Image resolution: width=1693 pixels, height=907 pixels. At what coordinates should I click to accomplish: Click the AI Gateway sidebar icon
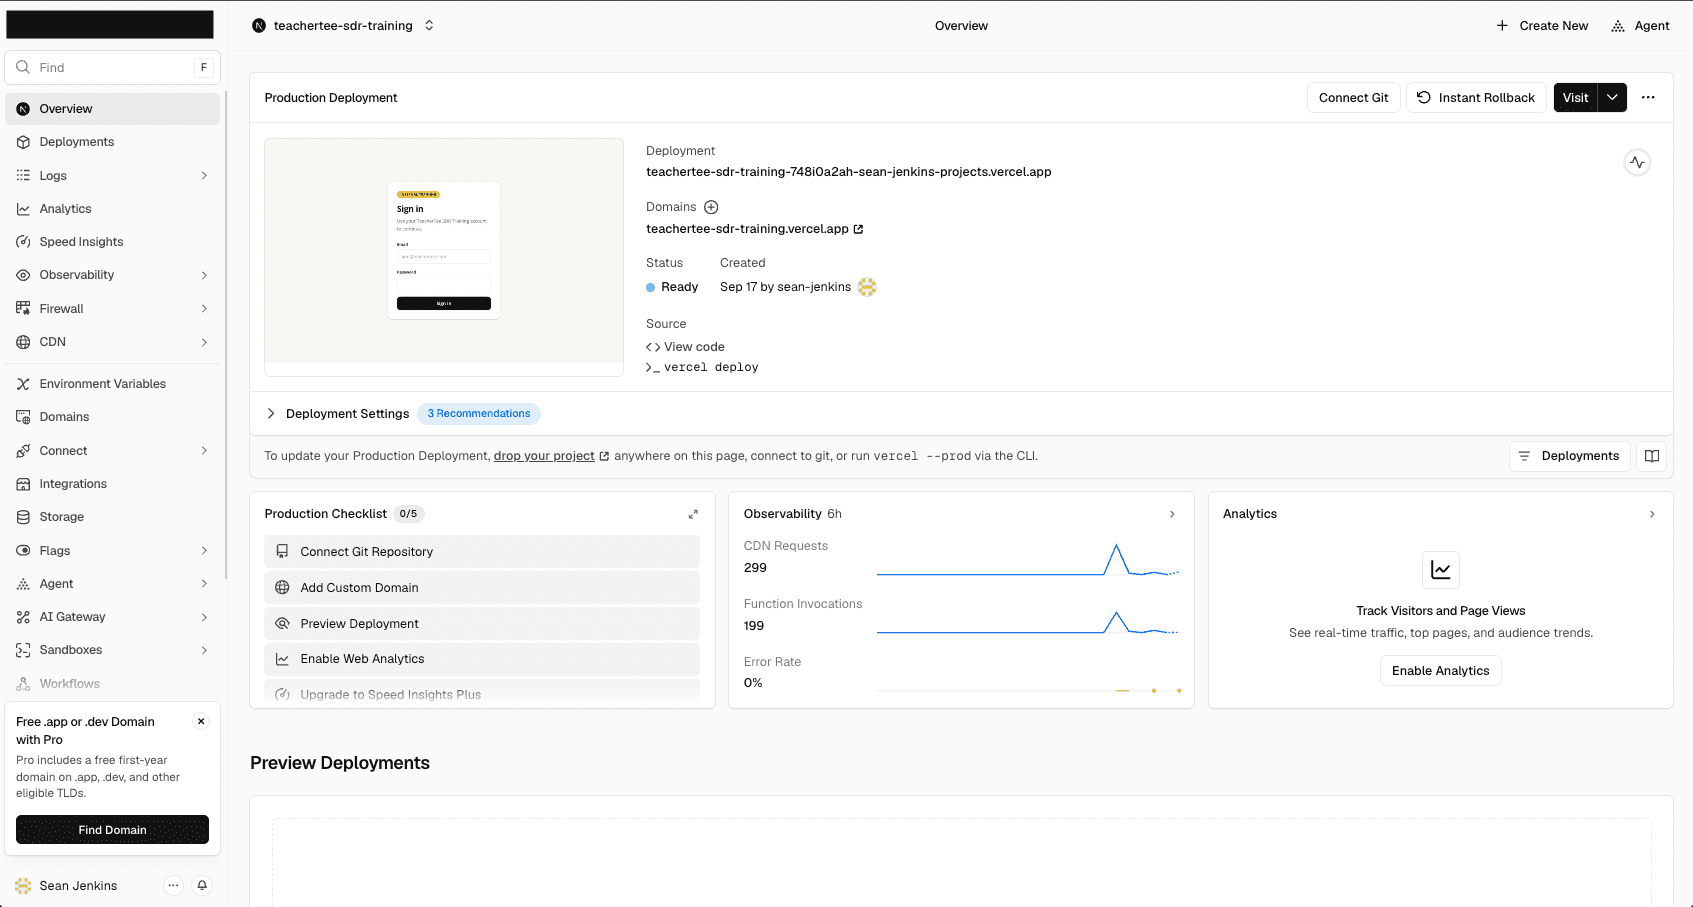click(x=23, y=617)
